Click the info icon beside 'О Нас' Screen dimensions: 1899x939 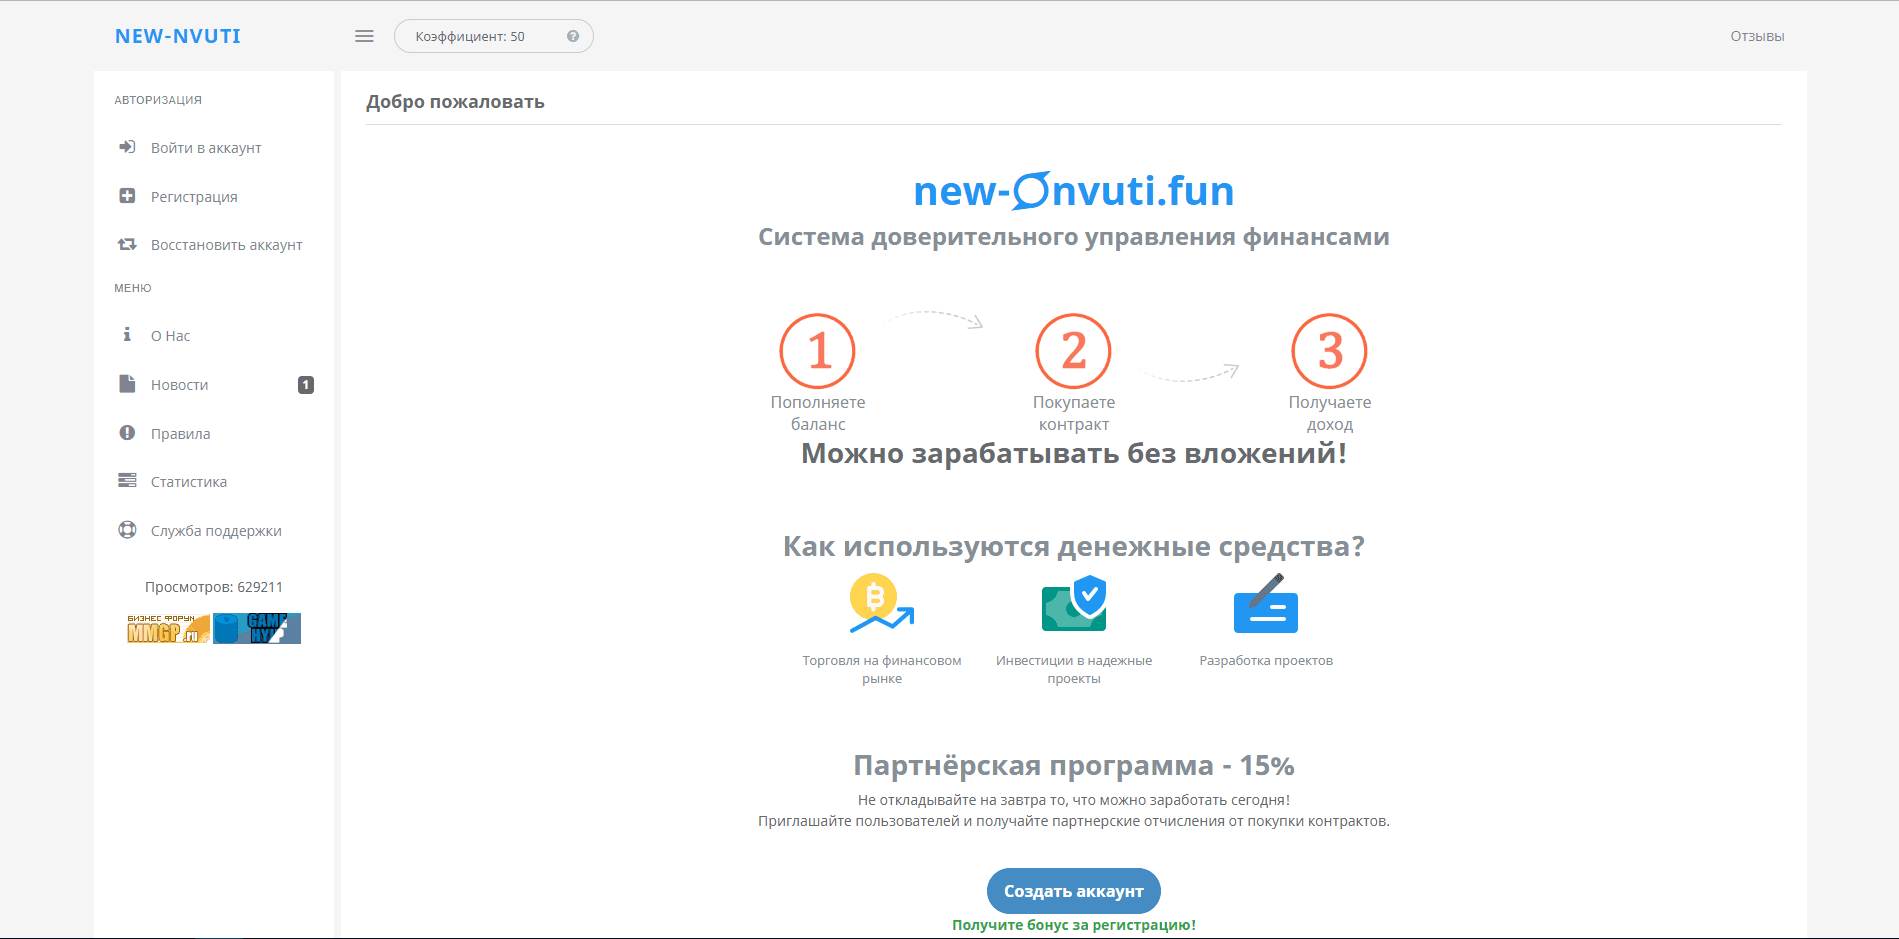point(127,335)
